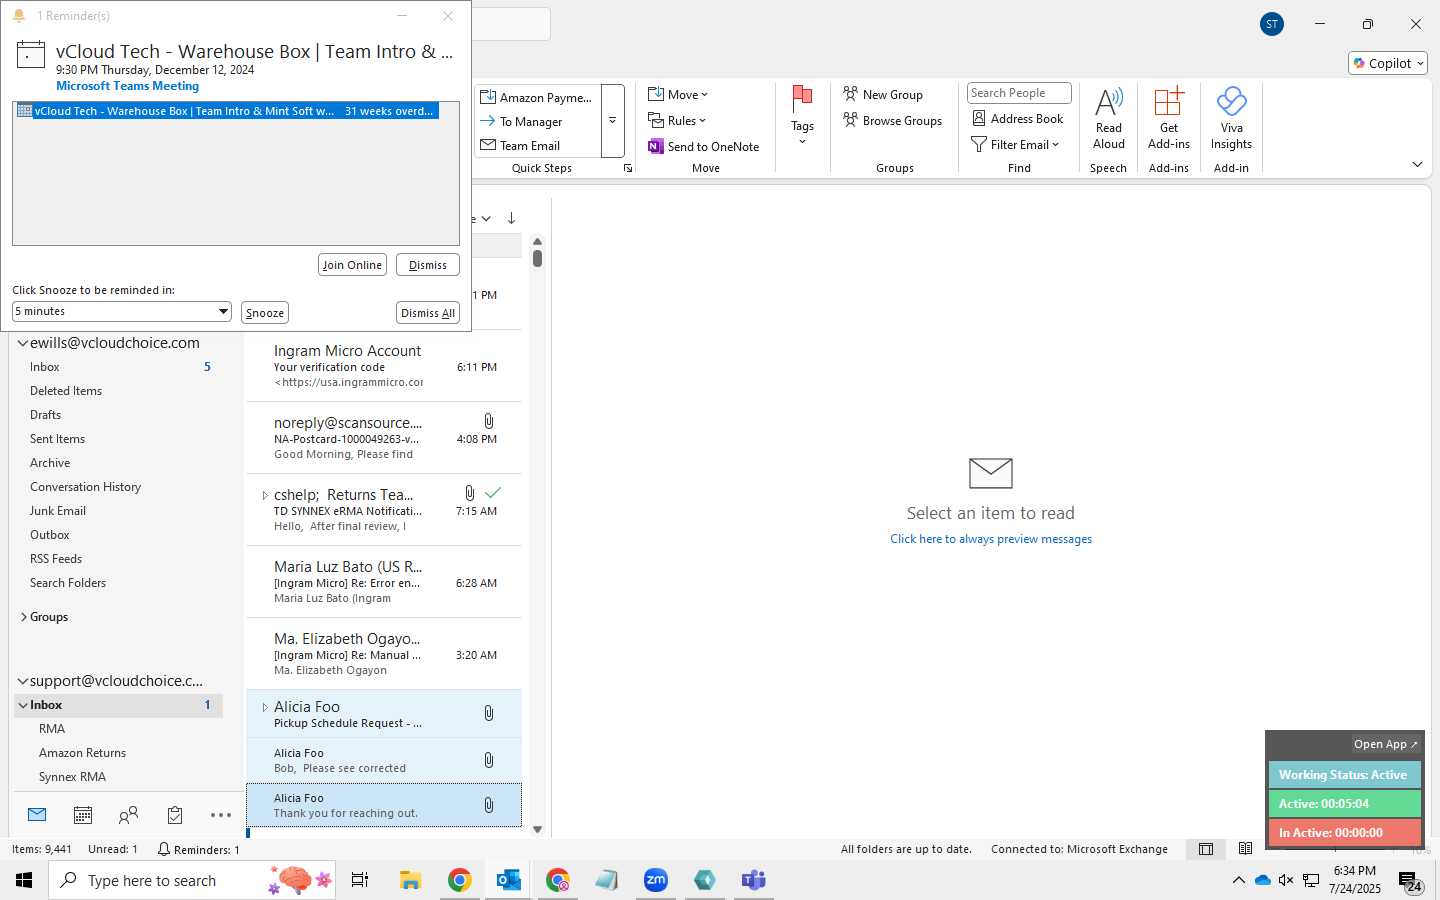Select the RMA subfolder
This screenshot has height=900, width=1440.
tap(52, 729)
